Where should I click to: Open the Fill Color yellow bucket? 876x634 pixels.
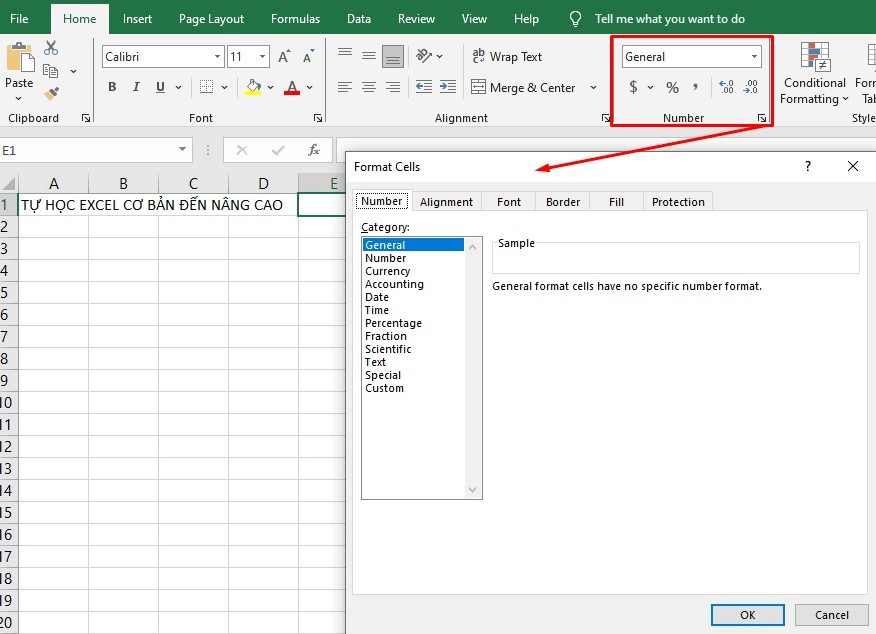point(254,87)
